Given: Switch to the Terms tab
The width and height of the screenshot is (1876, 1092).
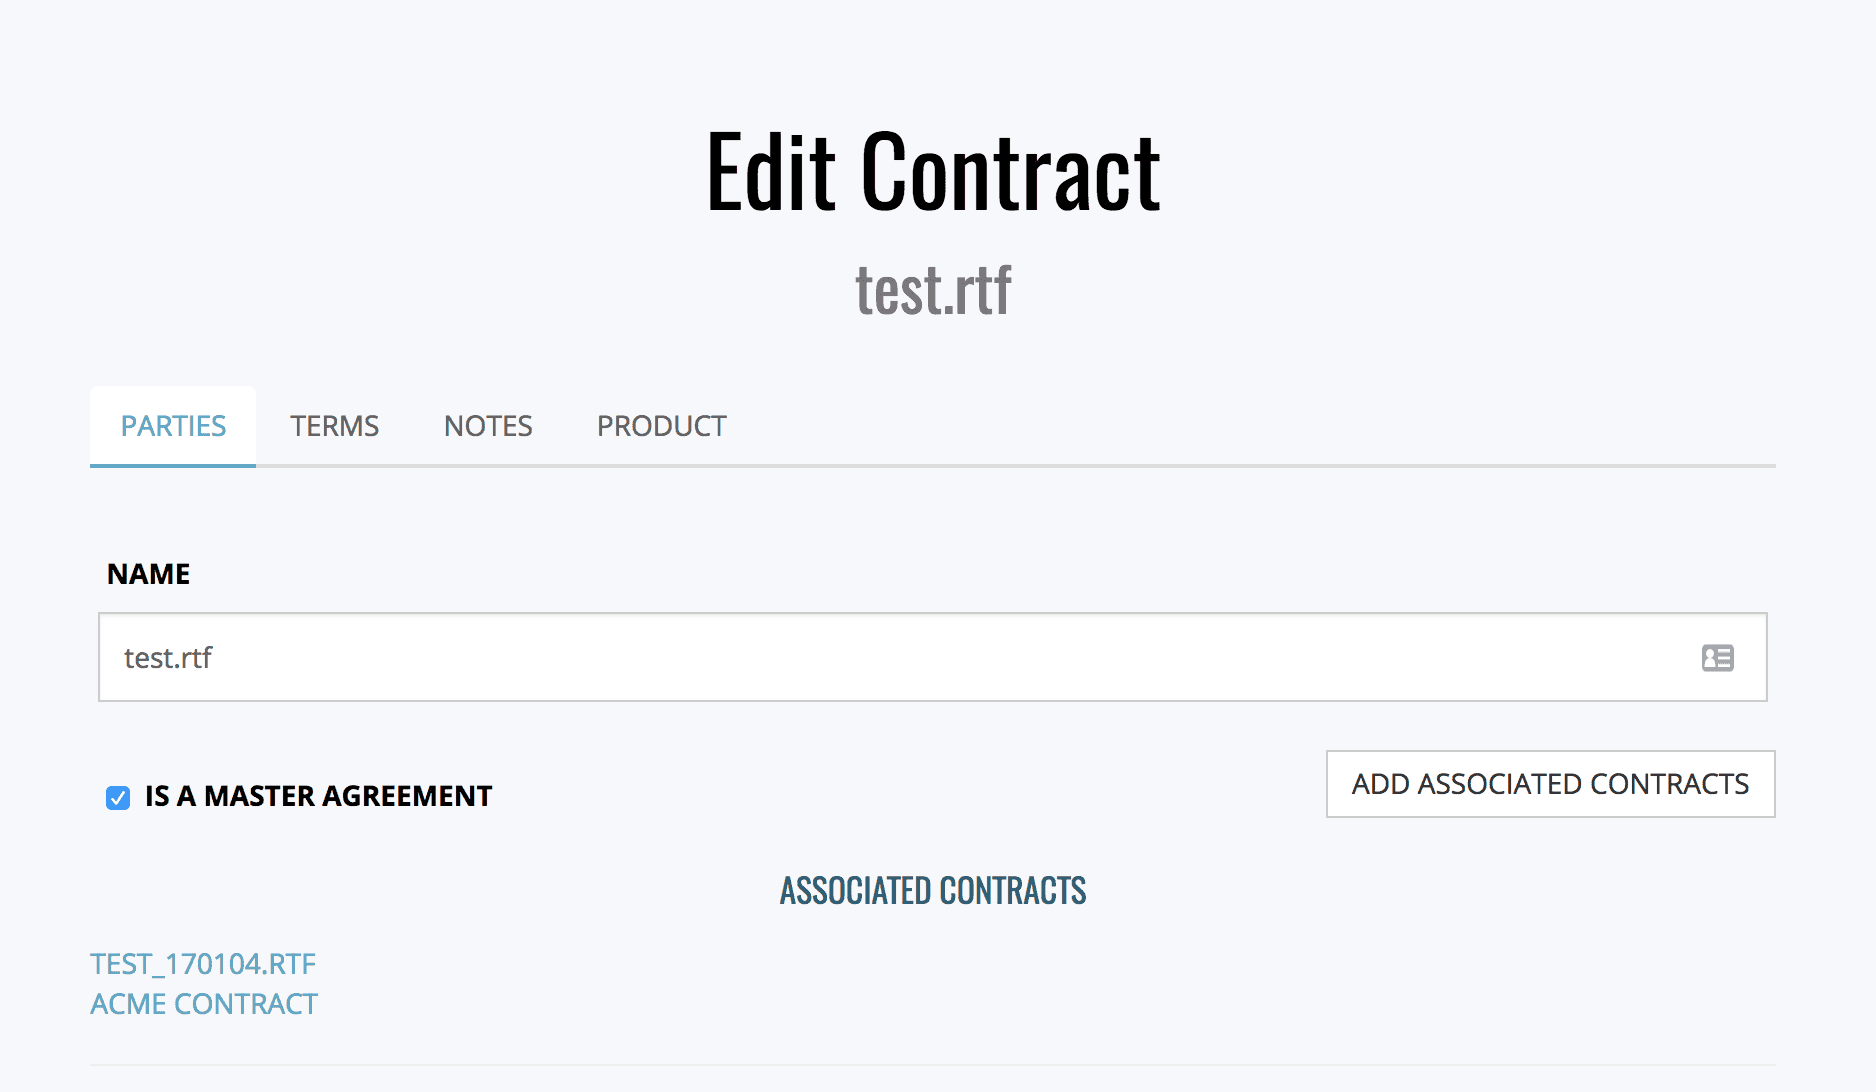Looking at the screenshot, I should point(334,426).
